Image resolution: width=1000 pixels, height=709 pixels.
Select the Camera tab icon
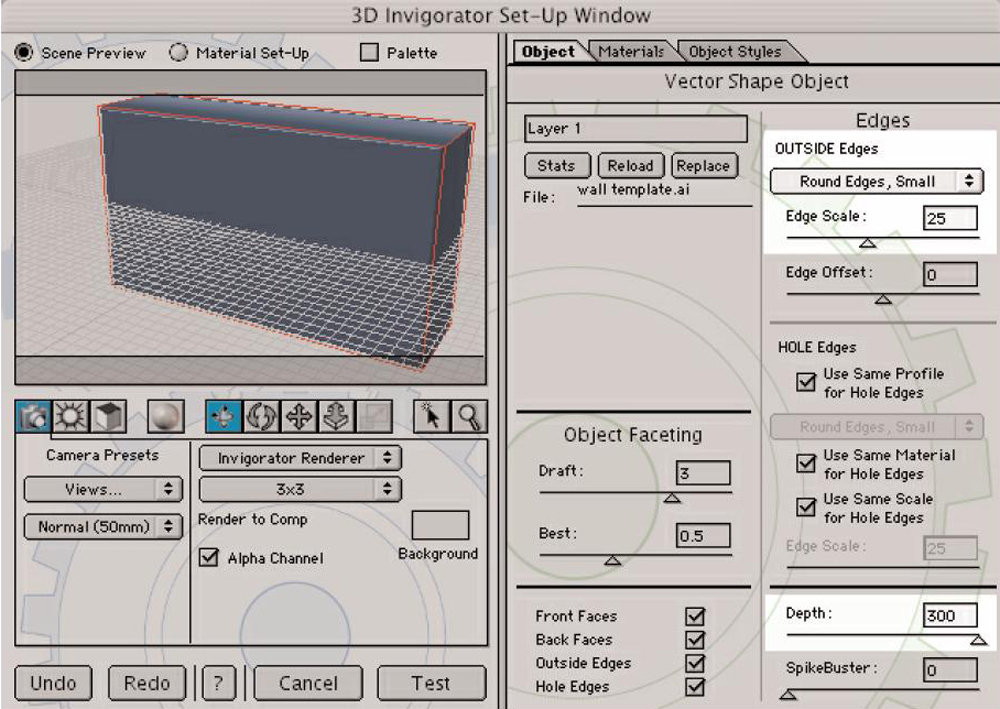tap(33, 417)
